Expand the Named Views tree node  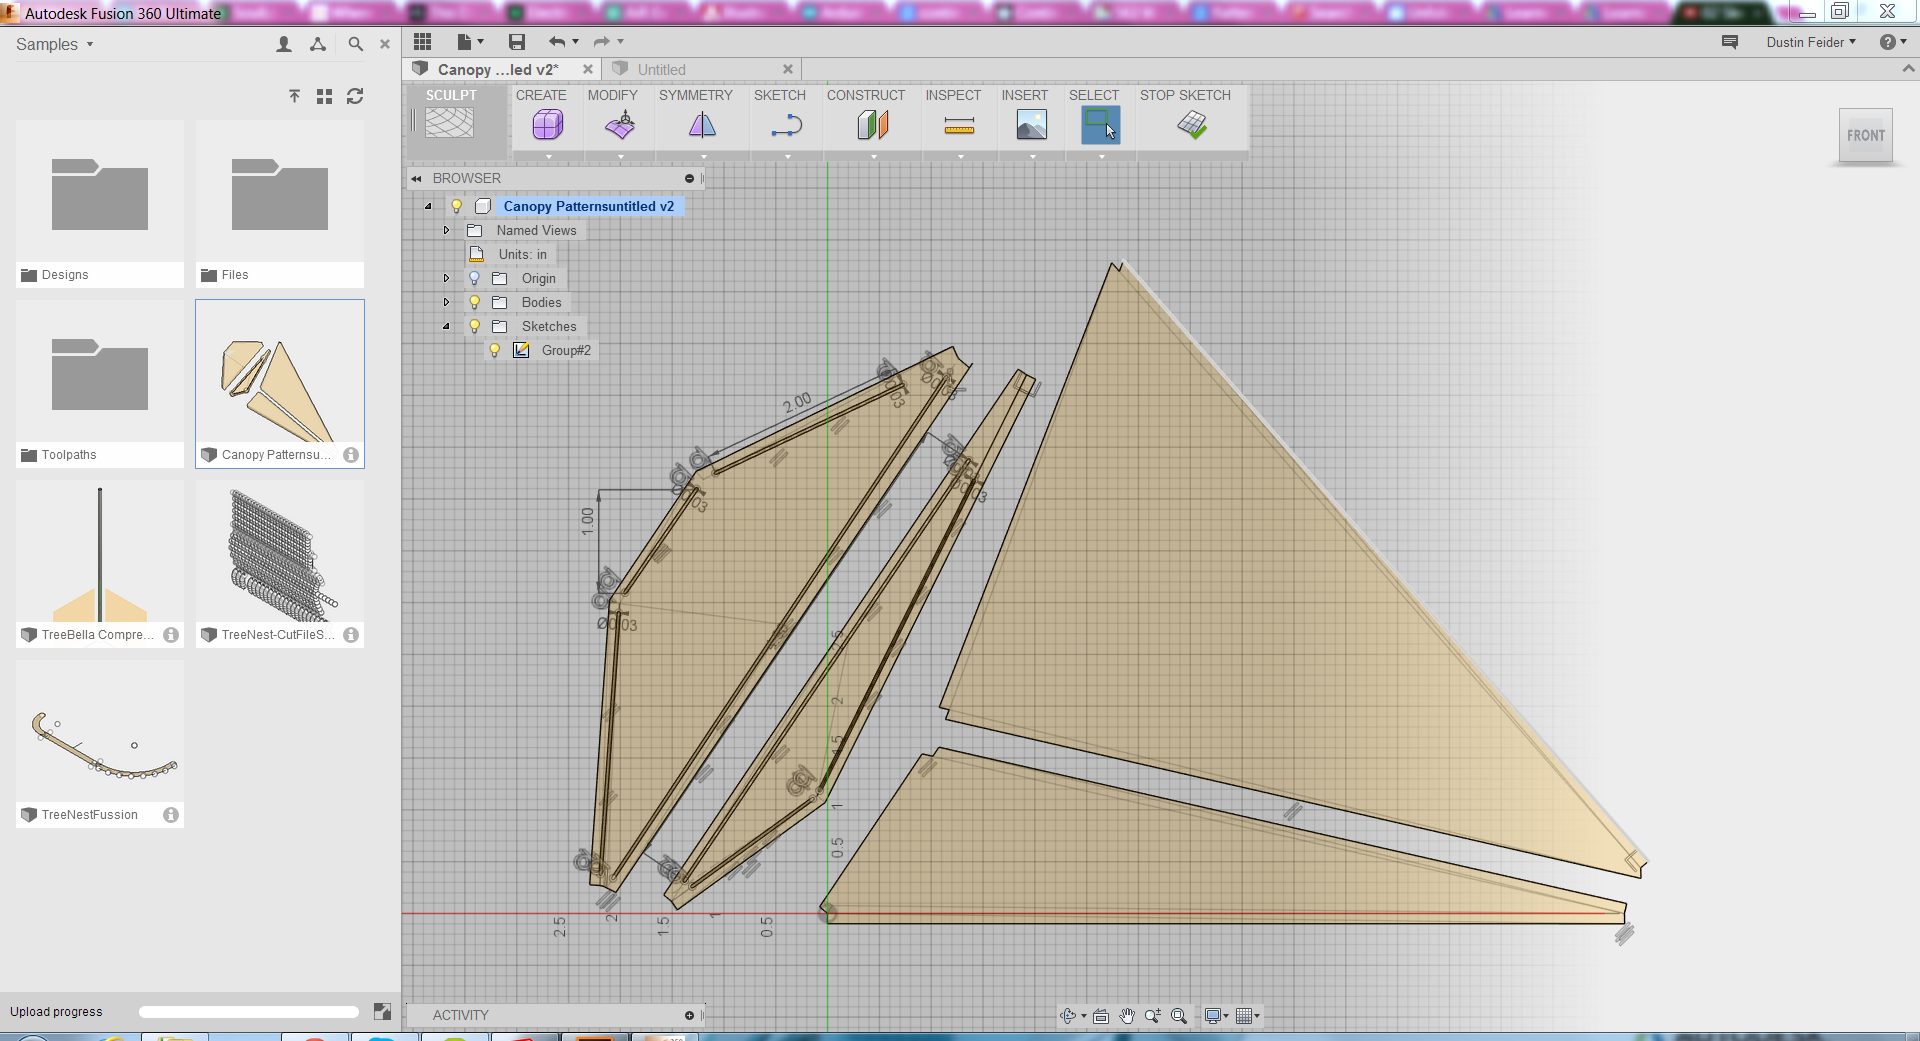[x=446, y=230]
